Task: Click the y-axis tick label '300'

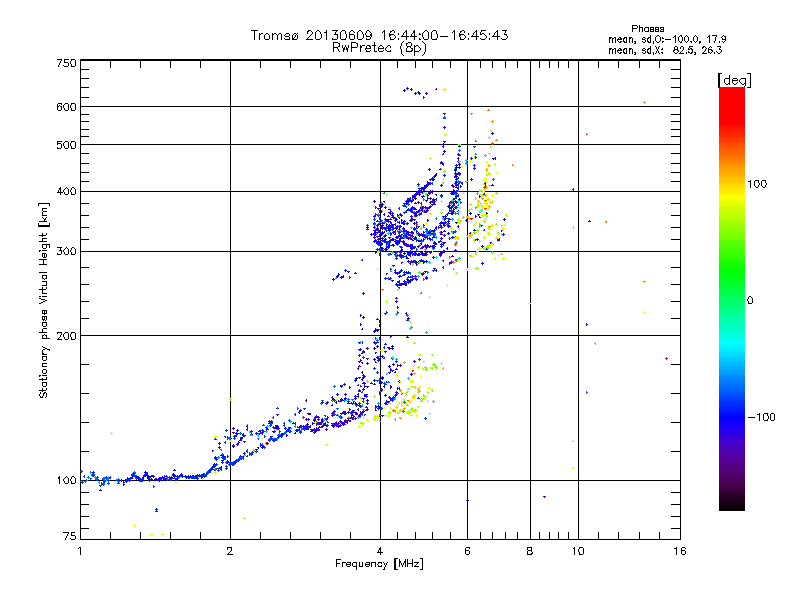Action: pos(67,252)
